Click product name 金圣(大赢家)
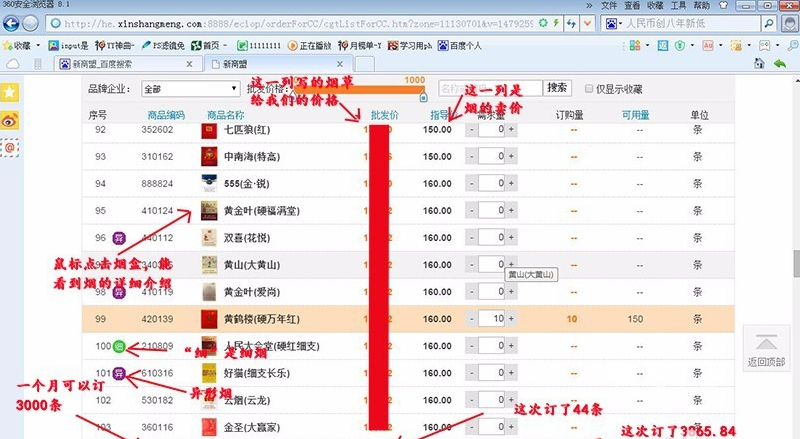Screen dimensions: 800x439 252,427
